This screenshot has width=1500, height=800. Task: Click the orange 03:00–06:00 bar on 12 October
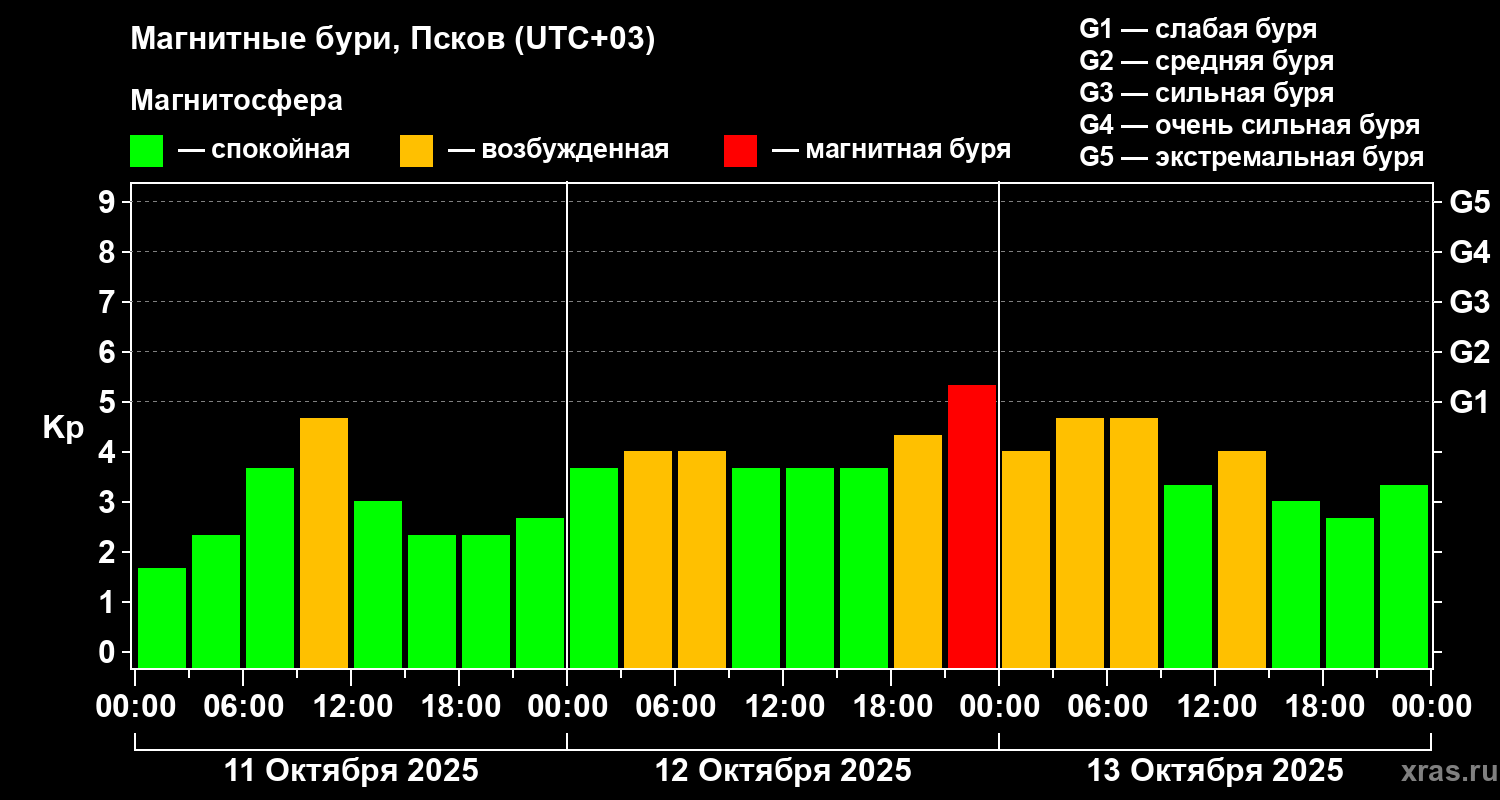coord(648,559)
